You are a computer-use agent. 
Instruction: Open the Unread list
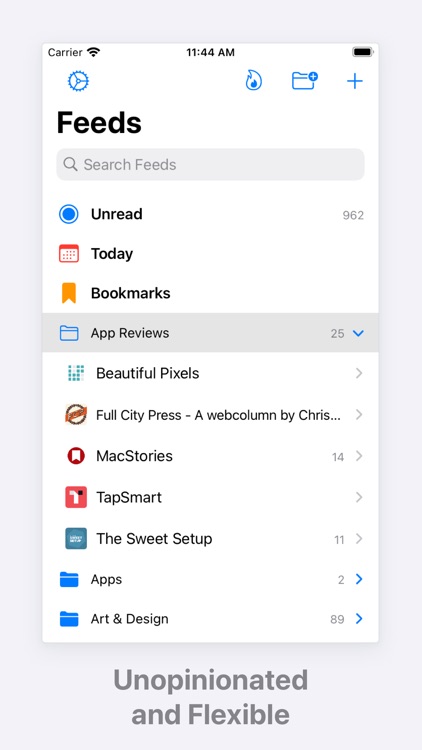pos(211,214)
